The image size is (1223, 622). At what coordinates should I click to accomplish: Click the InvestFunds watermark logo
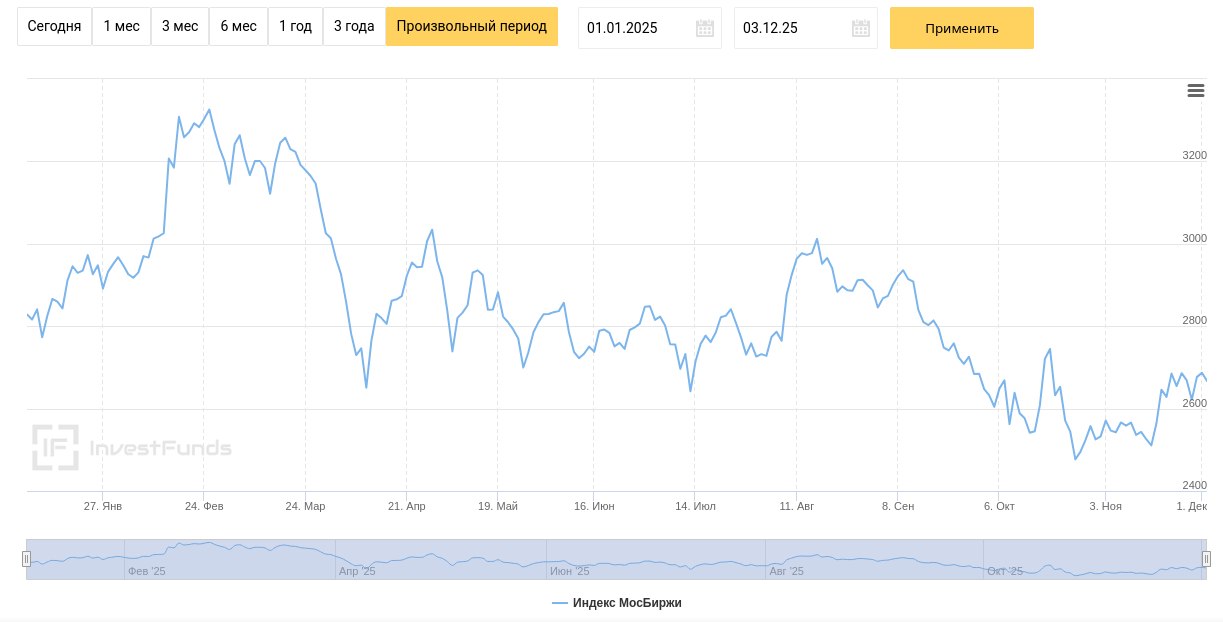[131, 447]
